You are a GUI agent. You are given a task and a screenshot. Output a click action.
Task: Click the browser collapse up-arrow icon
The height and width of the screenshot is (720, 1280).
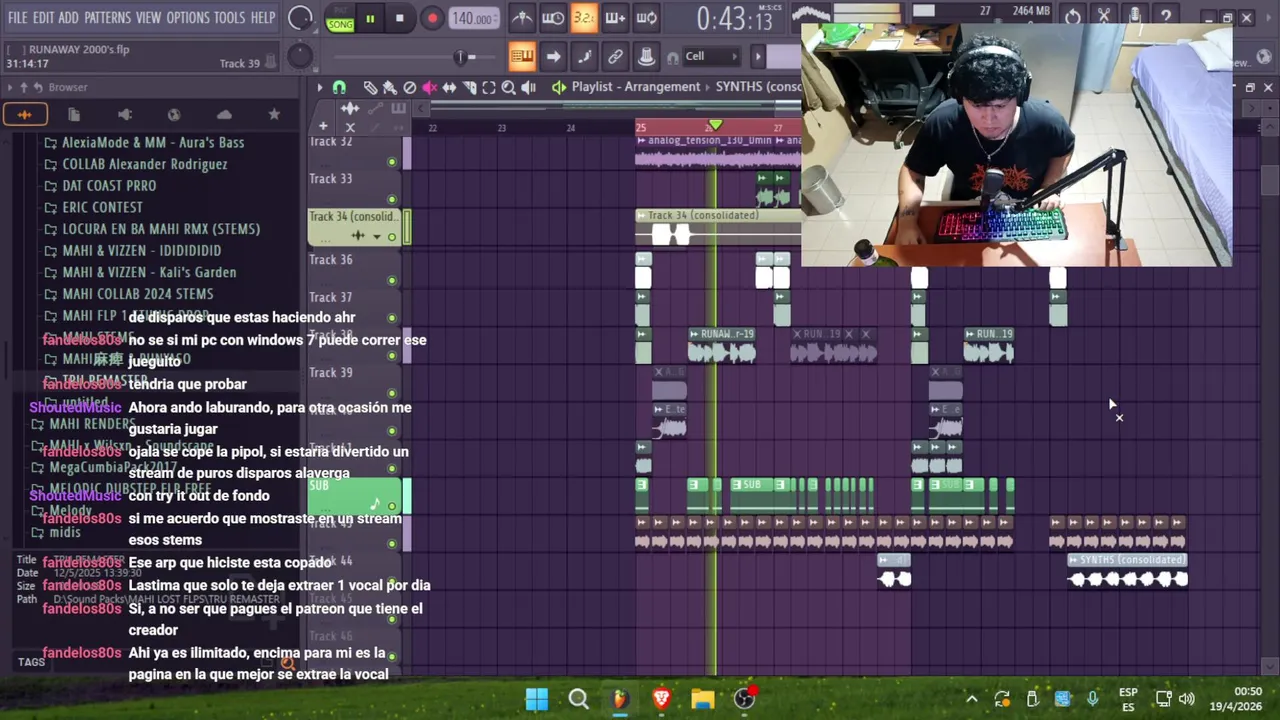[x=24, y=87]
